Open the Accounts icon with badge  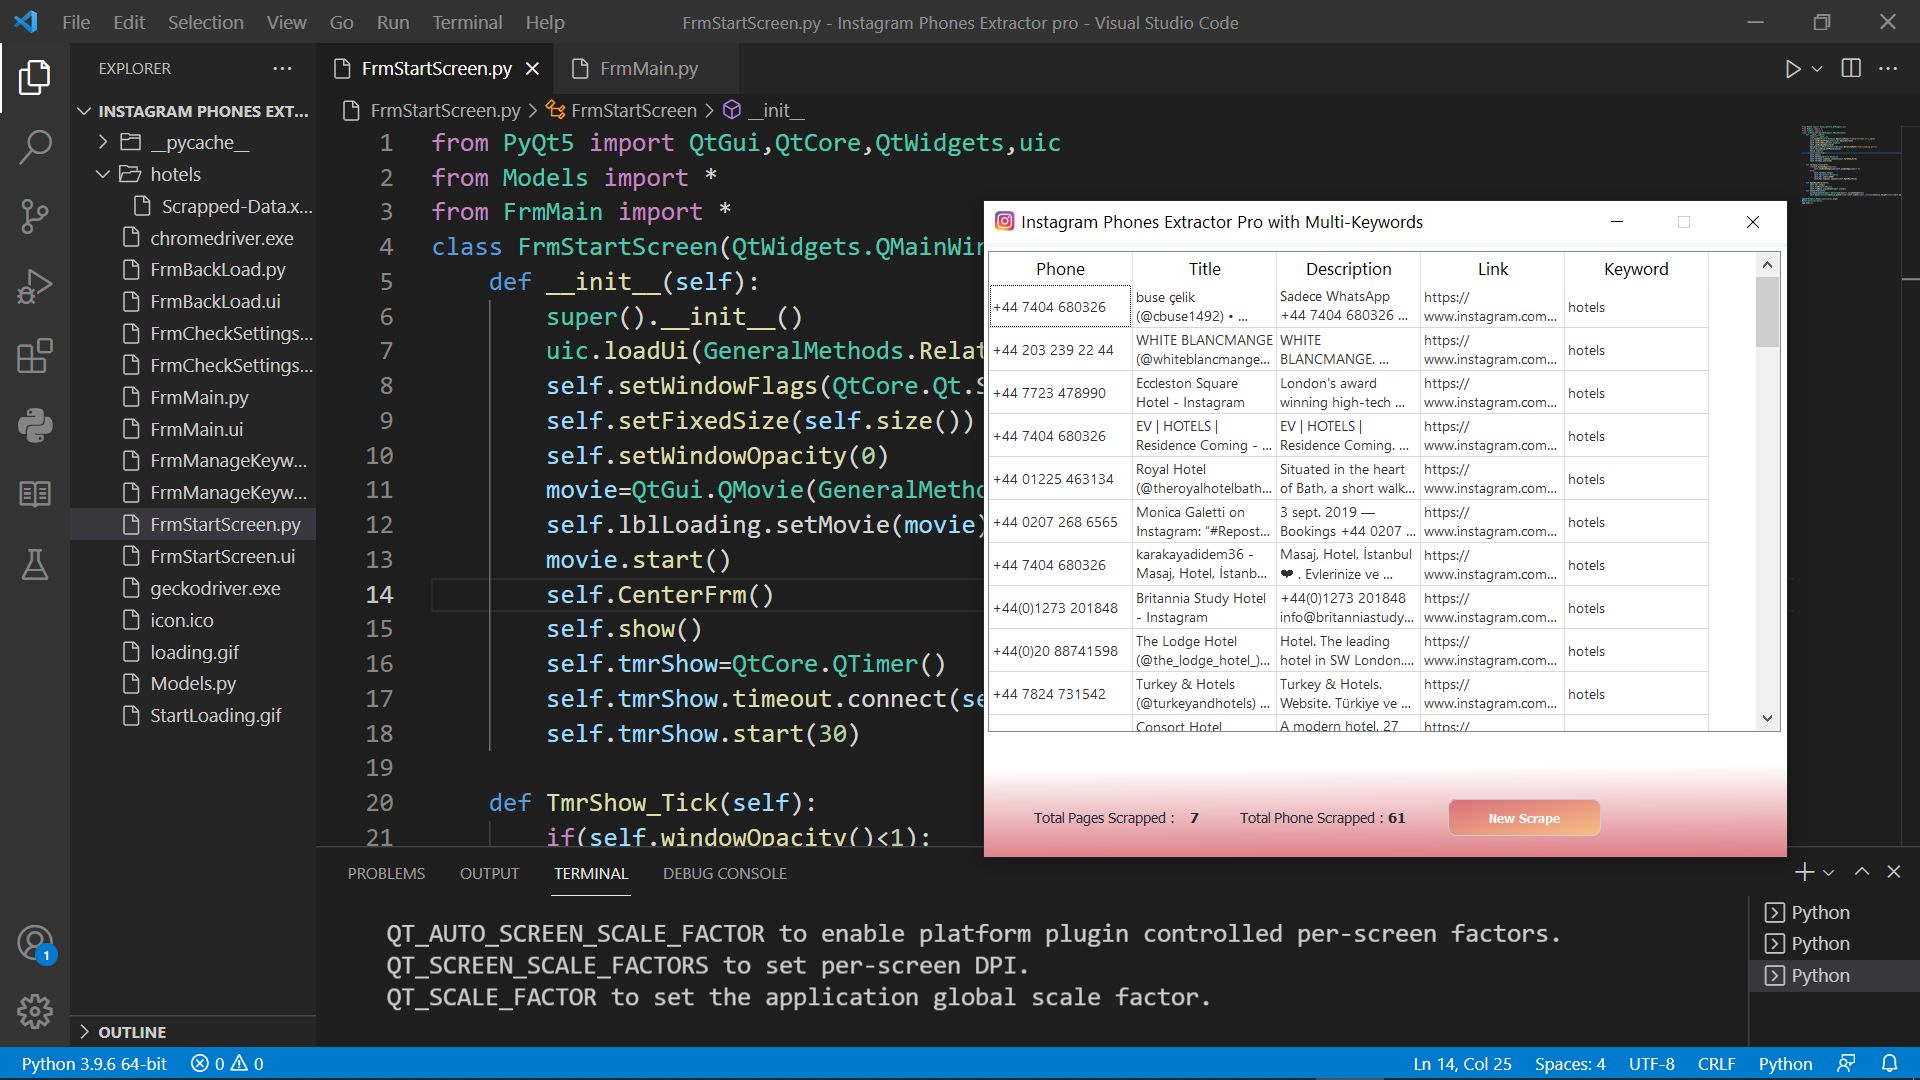pyautogui.click(x=35, y=943)
